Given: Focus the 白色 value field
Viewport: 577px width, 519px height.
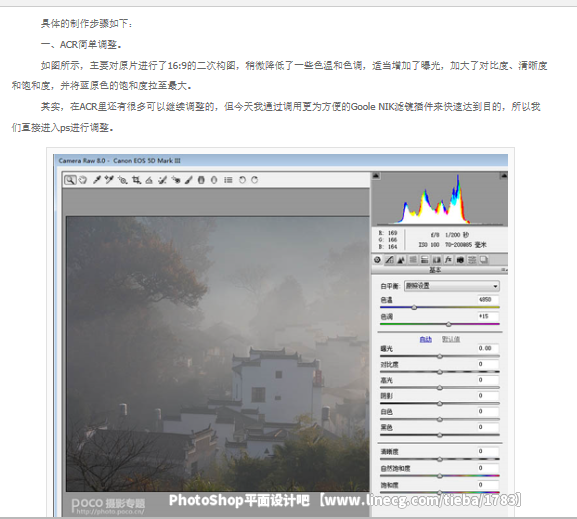Looking at the screenshot, I should tap(488, 412).
